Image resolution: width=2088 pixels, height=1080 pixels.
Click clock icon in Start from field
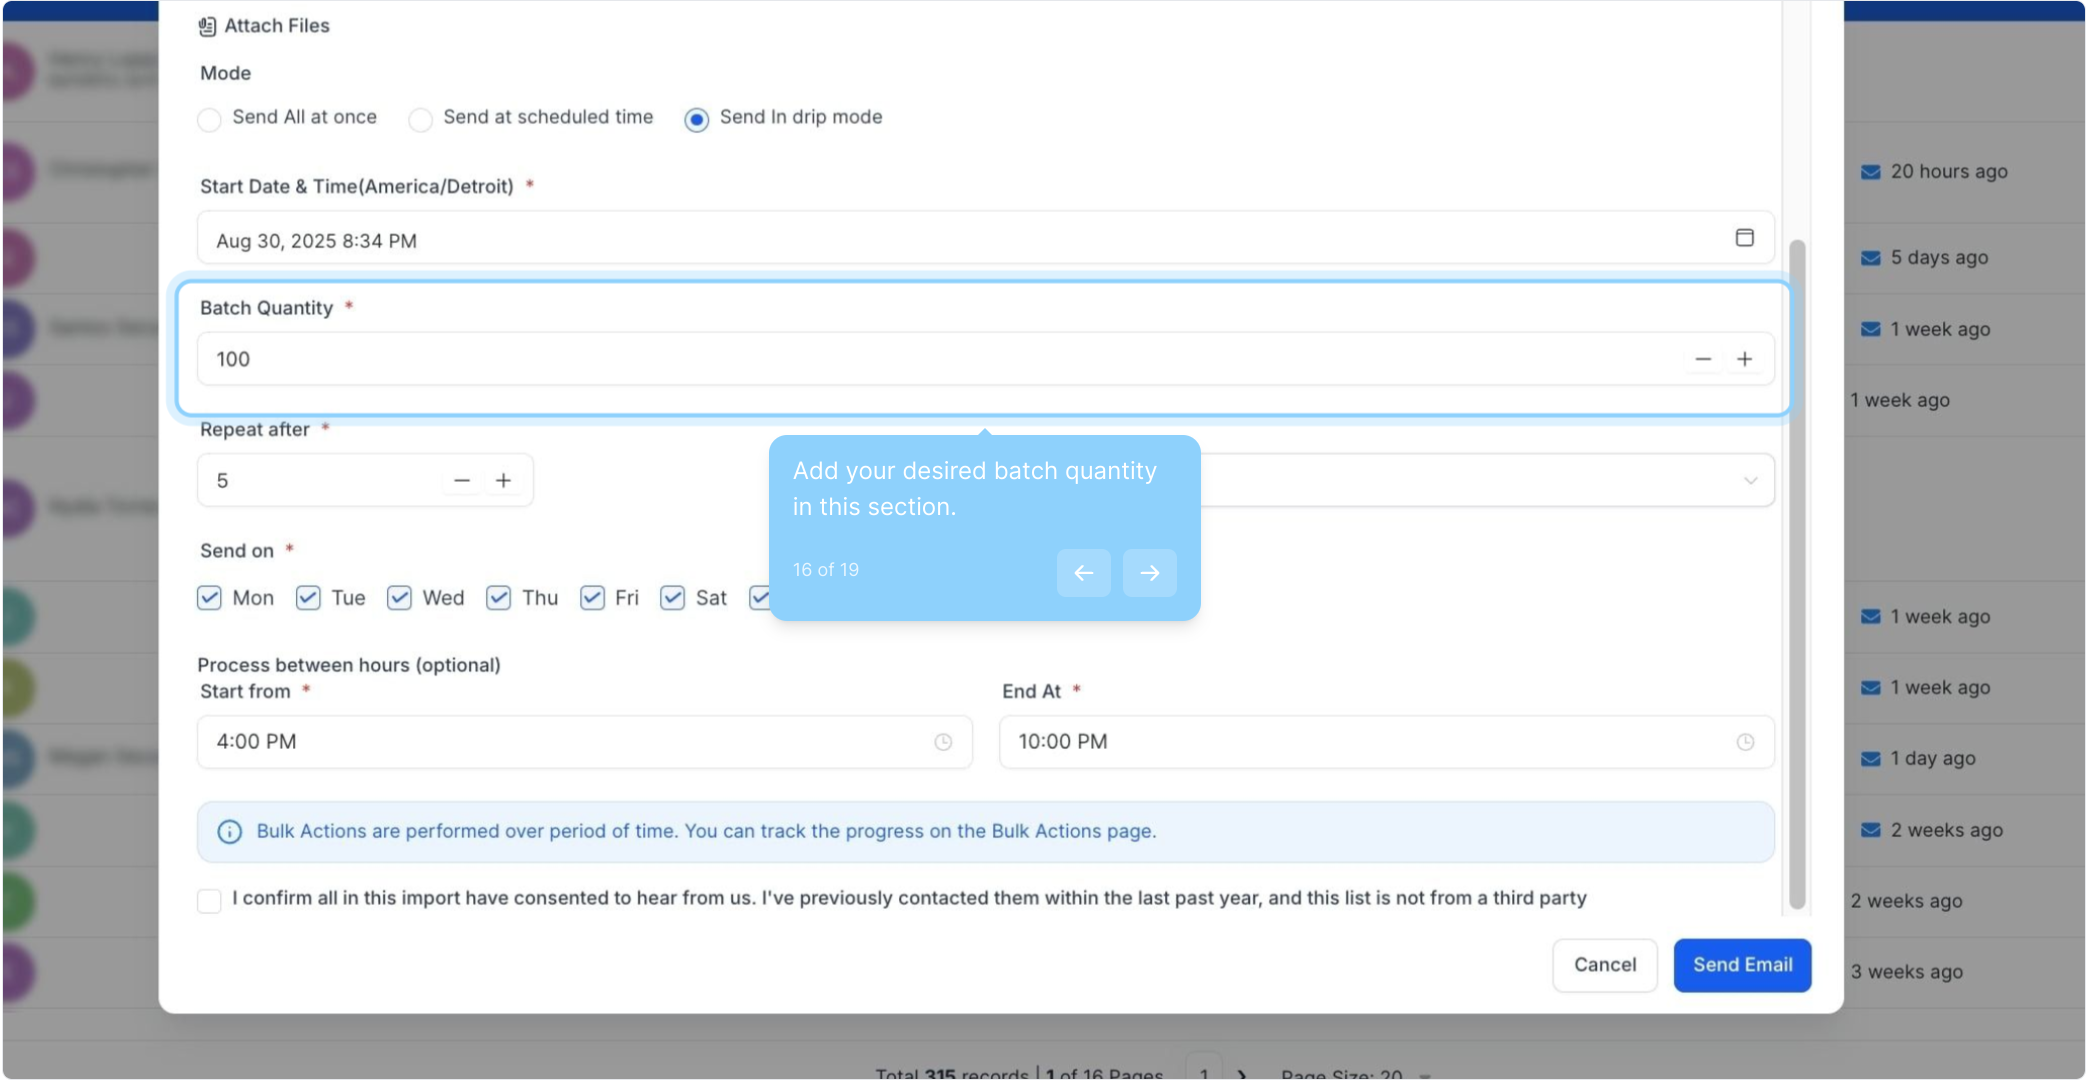pos(943,742)
